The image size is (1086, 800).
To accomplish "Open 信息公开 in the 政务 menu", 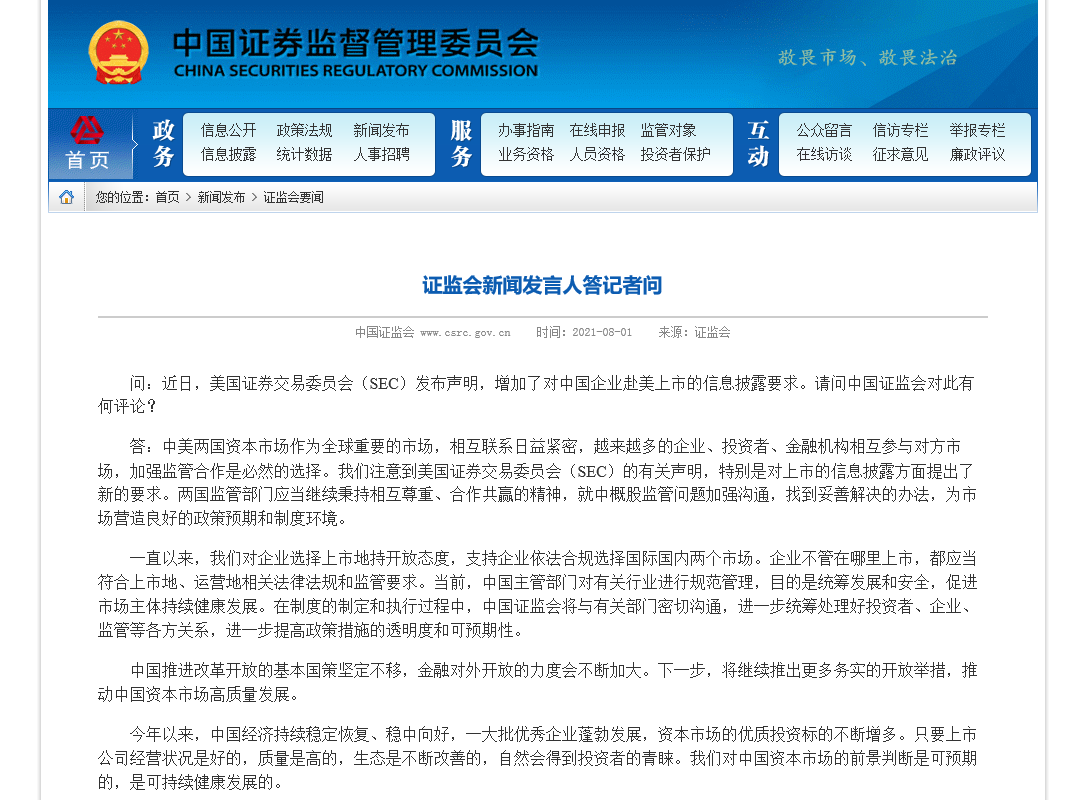I will tap(228, 130).
